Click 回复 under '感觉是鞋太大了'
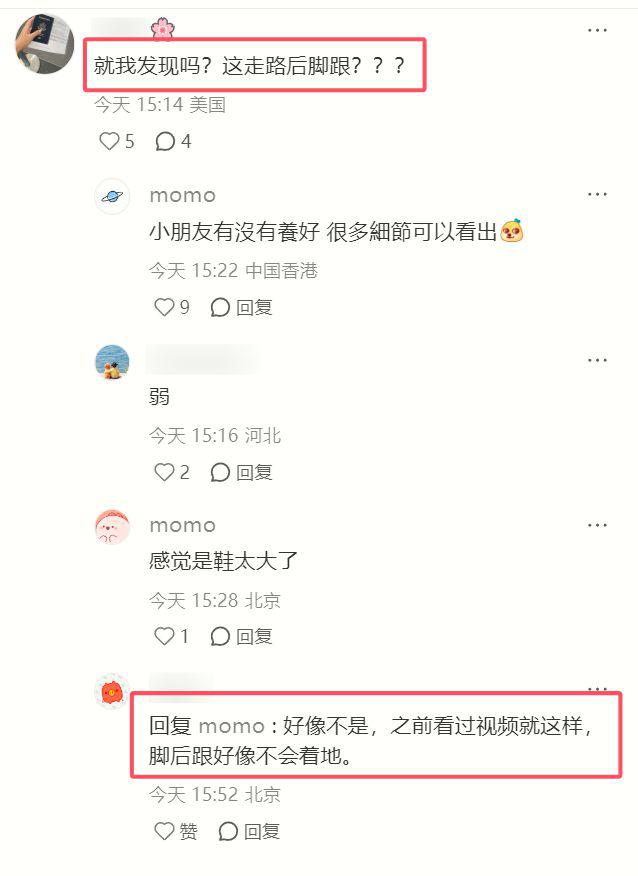The height and width of the screenshot is (876, 638). (241, 636)
